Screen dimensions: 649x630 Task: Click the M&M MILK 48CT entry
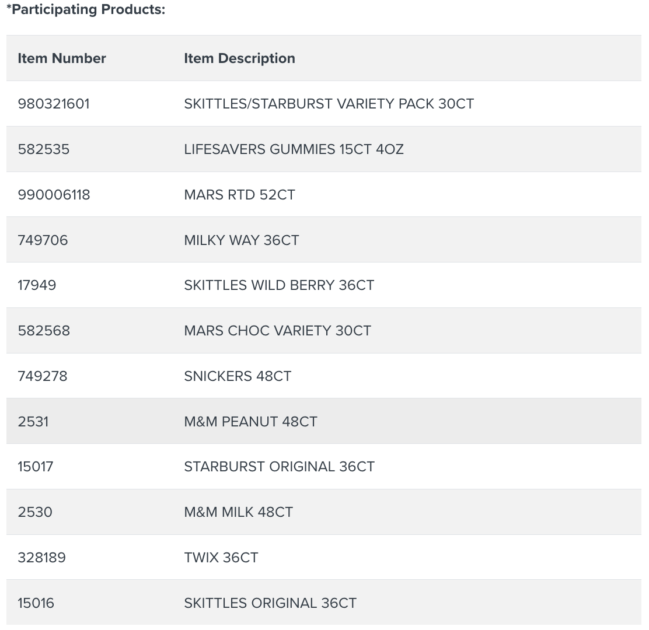click(x=238, y=512)
